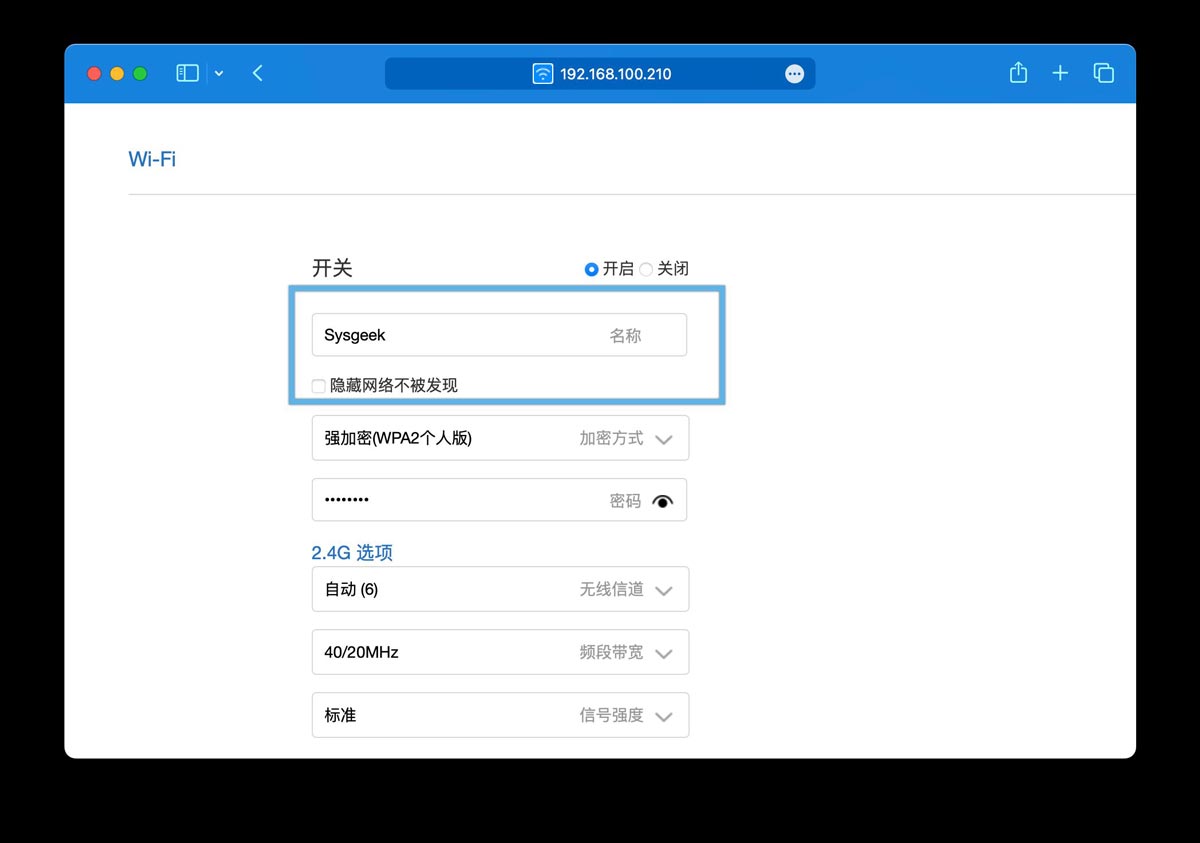Expand the 信号强度 signal strength dropdown

coord(663,715)
